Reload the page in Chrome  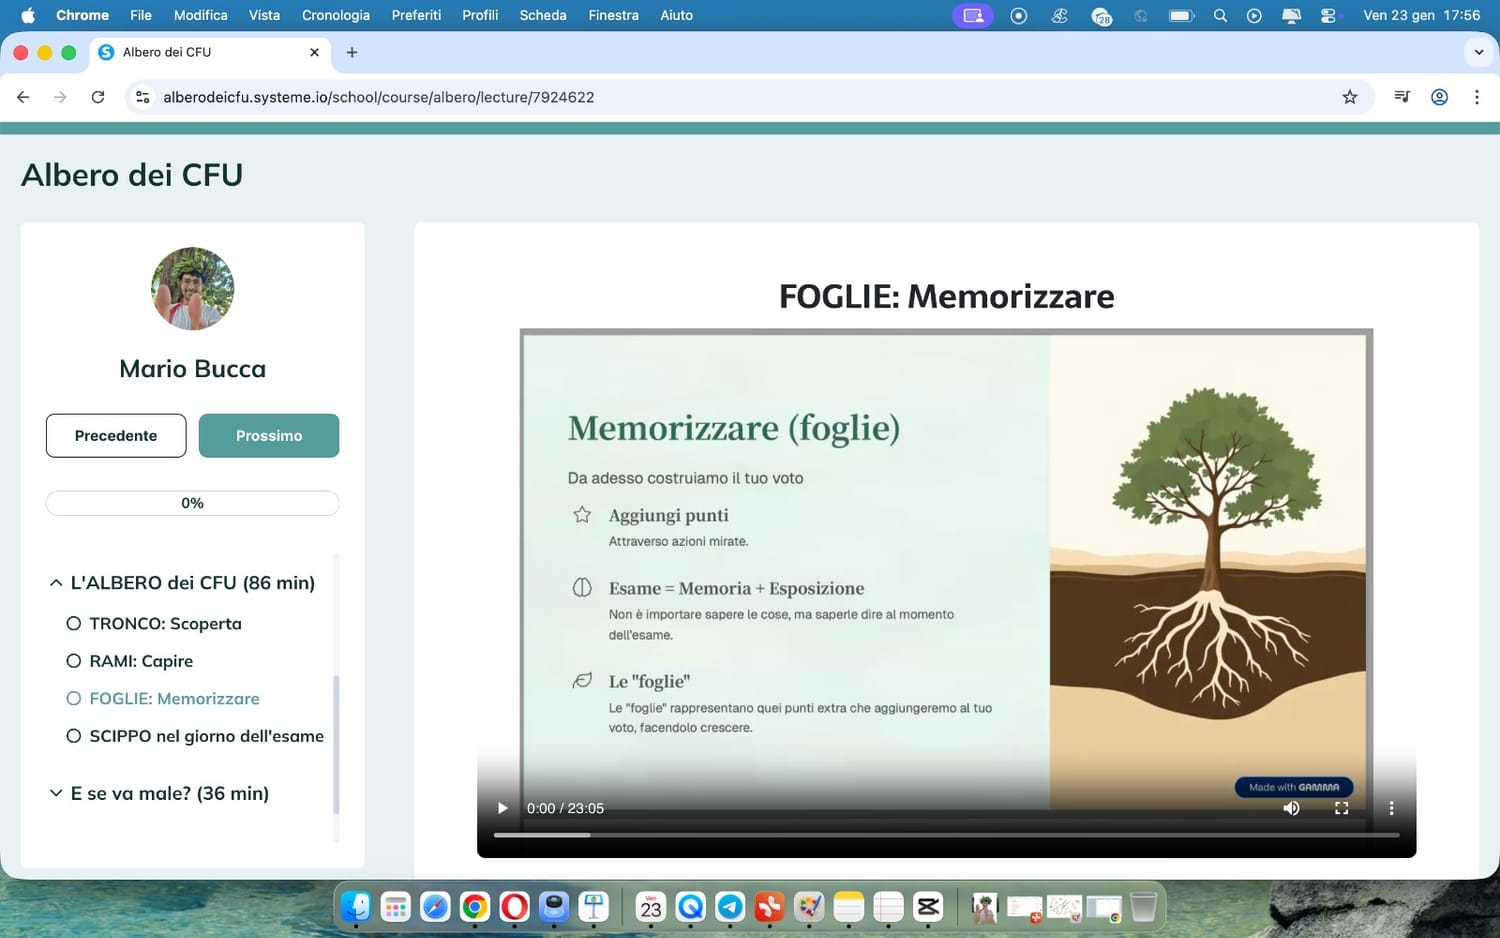pos(98,97)
